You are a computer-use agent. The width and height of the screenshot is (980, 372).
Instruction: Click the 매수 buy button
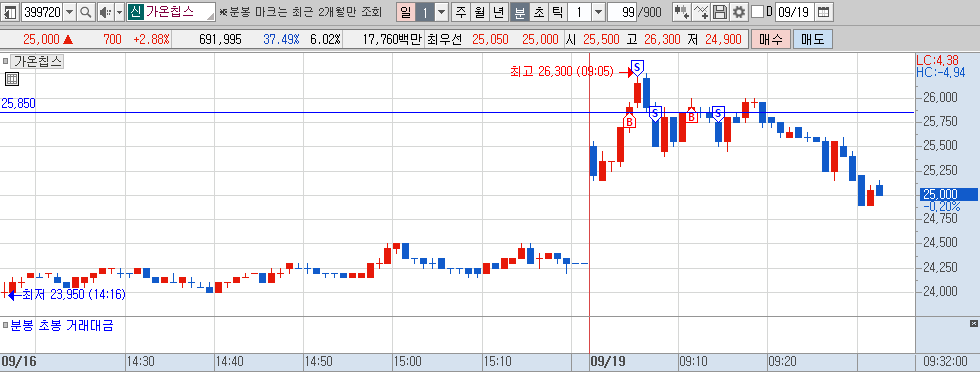[x=771, y=39]
